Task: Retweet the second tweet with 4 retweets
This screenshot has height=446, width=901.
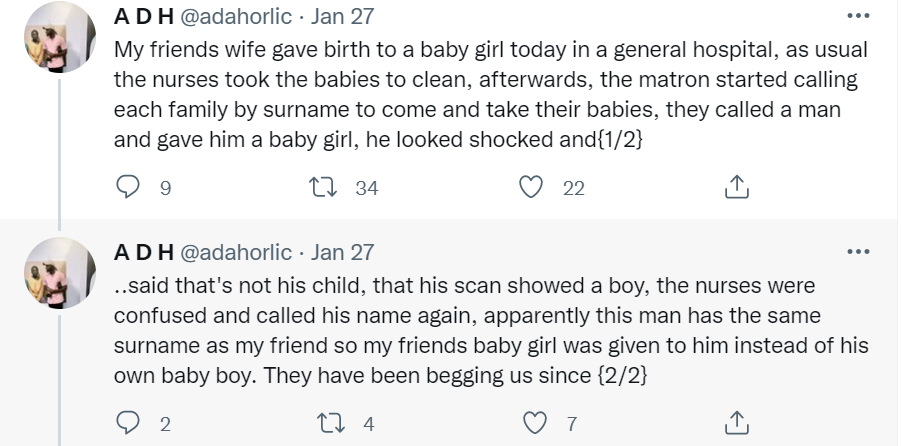Action: (x=327, y=423)
